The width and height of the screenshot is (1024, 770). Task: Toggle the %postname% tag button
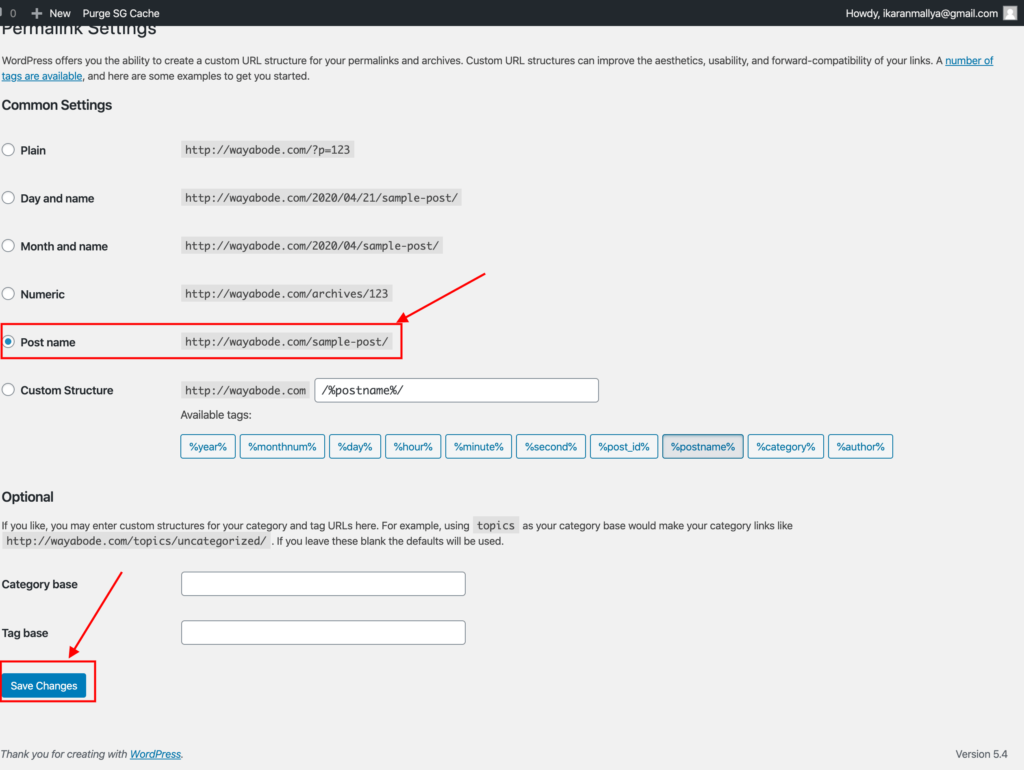pos(703,447)
